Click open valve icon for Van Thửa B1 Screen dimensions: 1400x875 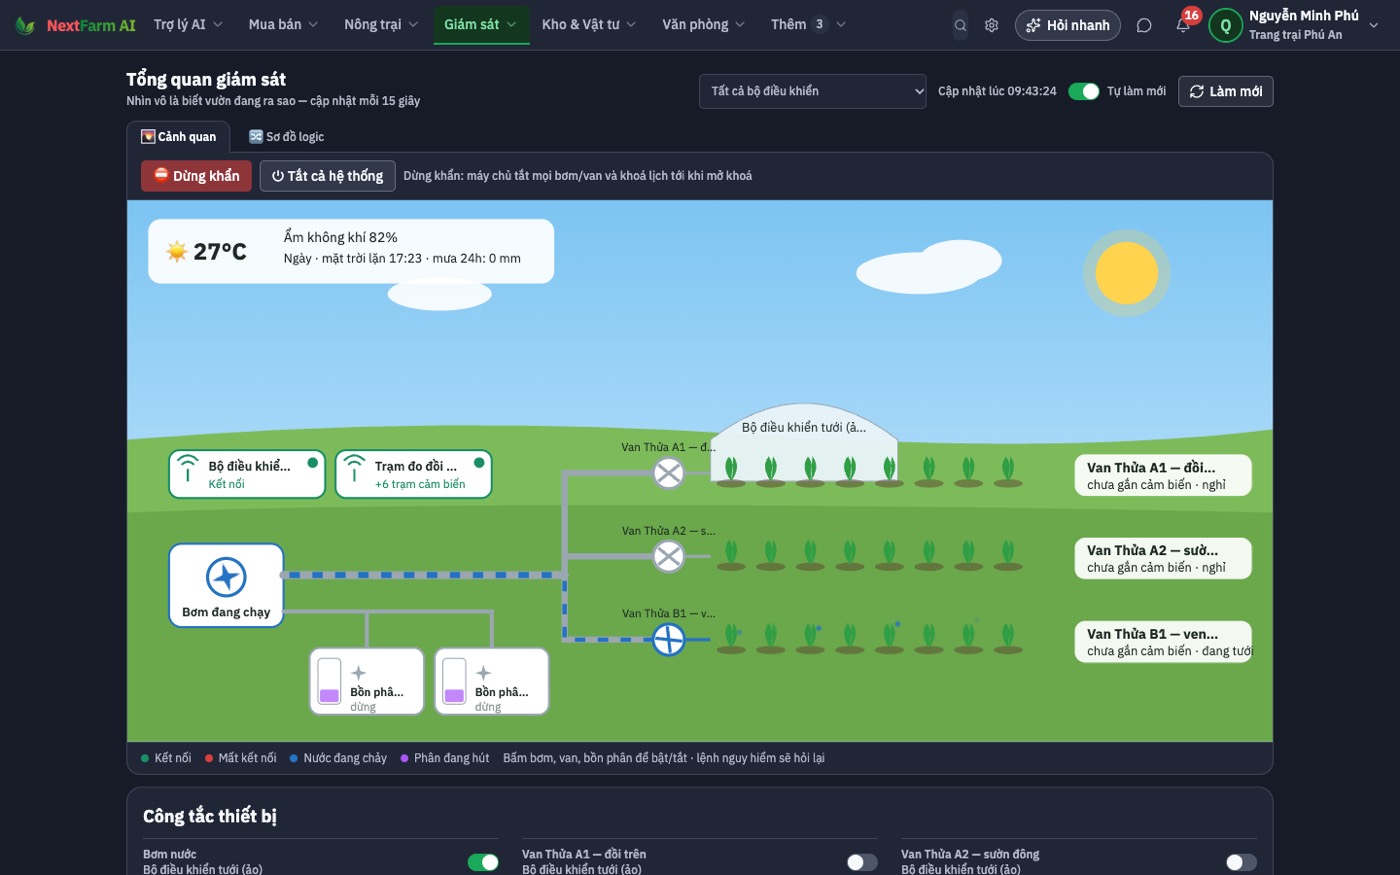(668, 639)
